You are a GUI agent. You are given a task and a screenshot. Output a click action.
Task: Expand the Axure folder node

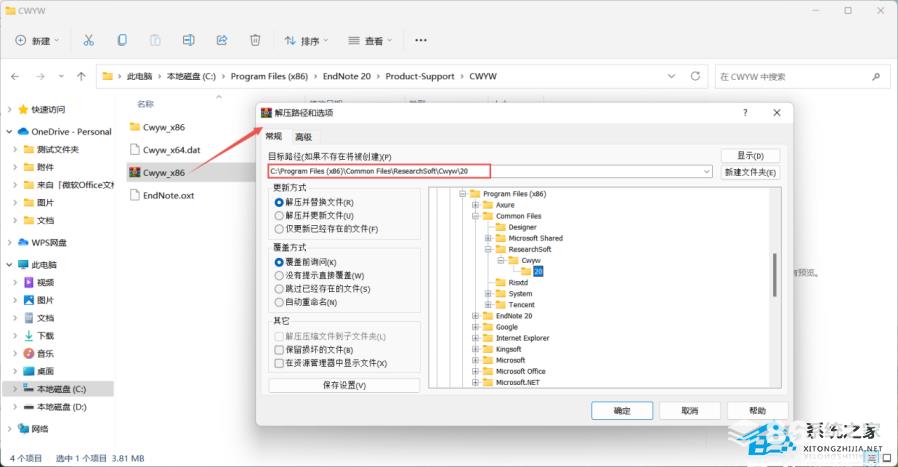[475, 205]
